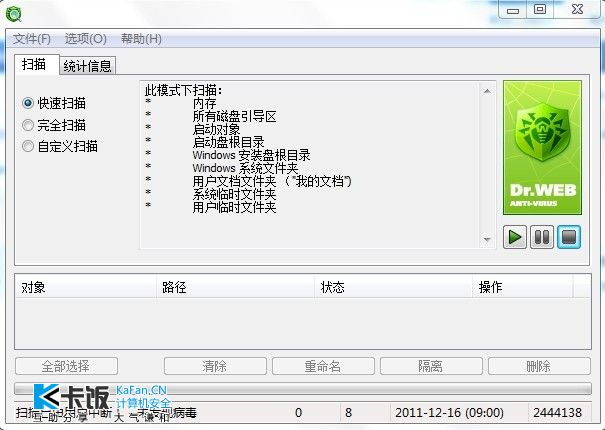Image resolution: width=605 pixels, height=430 pixels.
Task: Click the status bar value 0
Action: (298, 413)
